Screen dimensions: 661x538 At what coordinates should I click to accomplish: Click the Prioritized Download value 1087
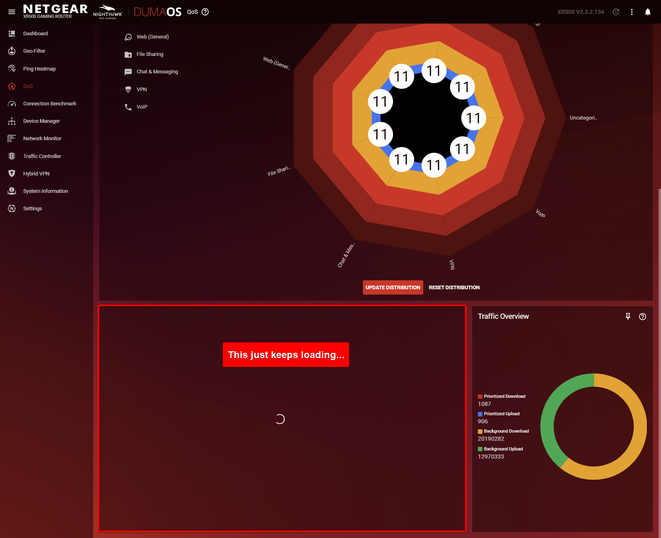(484, 404)
